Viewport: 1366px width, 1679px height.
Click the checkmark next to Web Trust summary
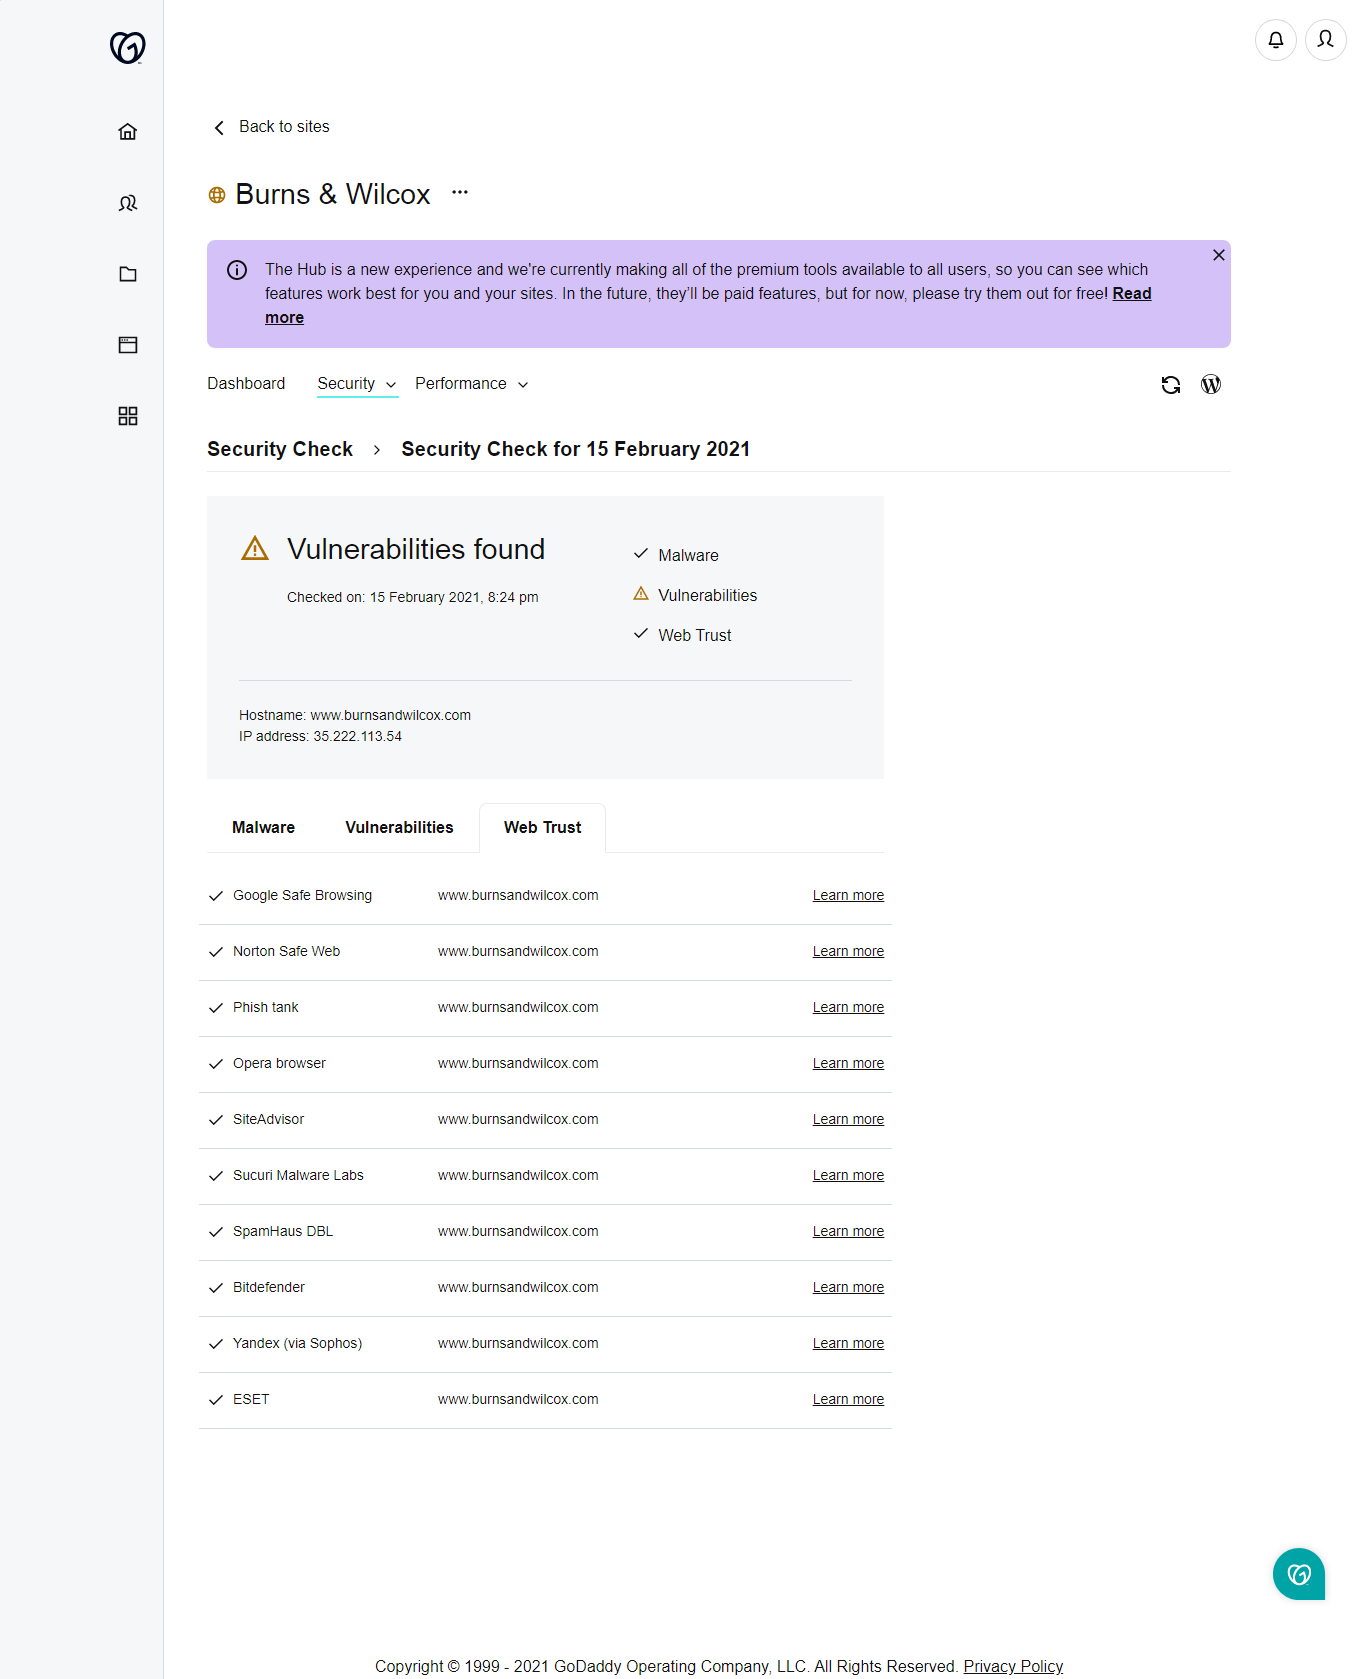[641, 634]
